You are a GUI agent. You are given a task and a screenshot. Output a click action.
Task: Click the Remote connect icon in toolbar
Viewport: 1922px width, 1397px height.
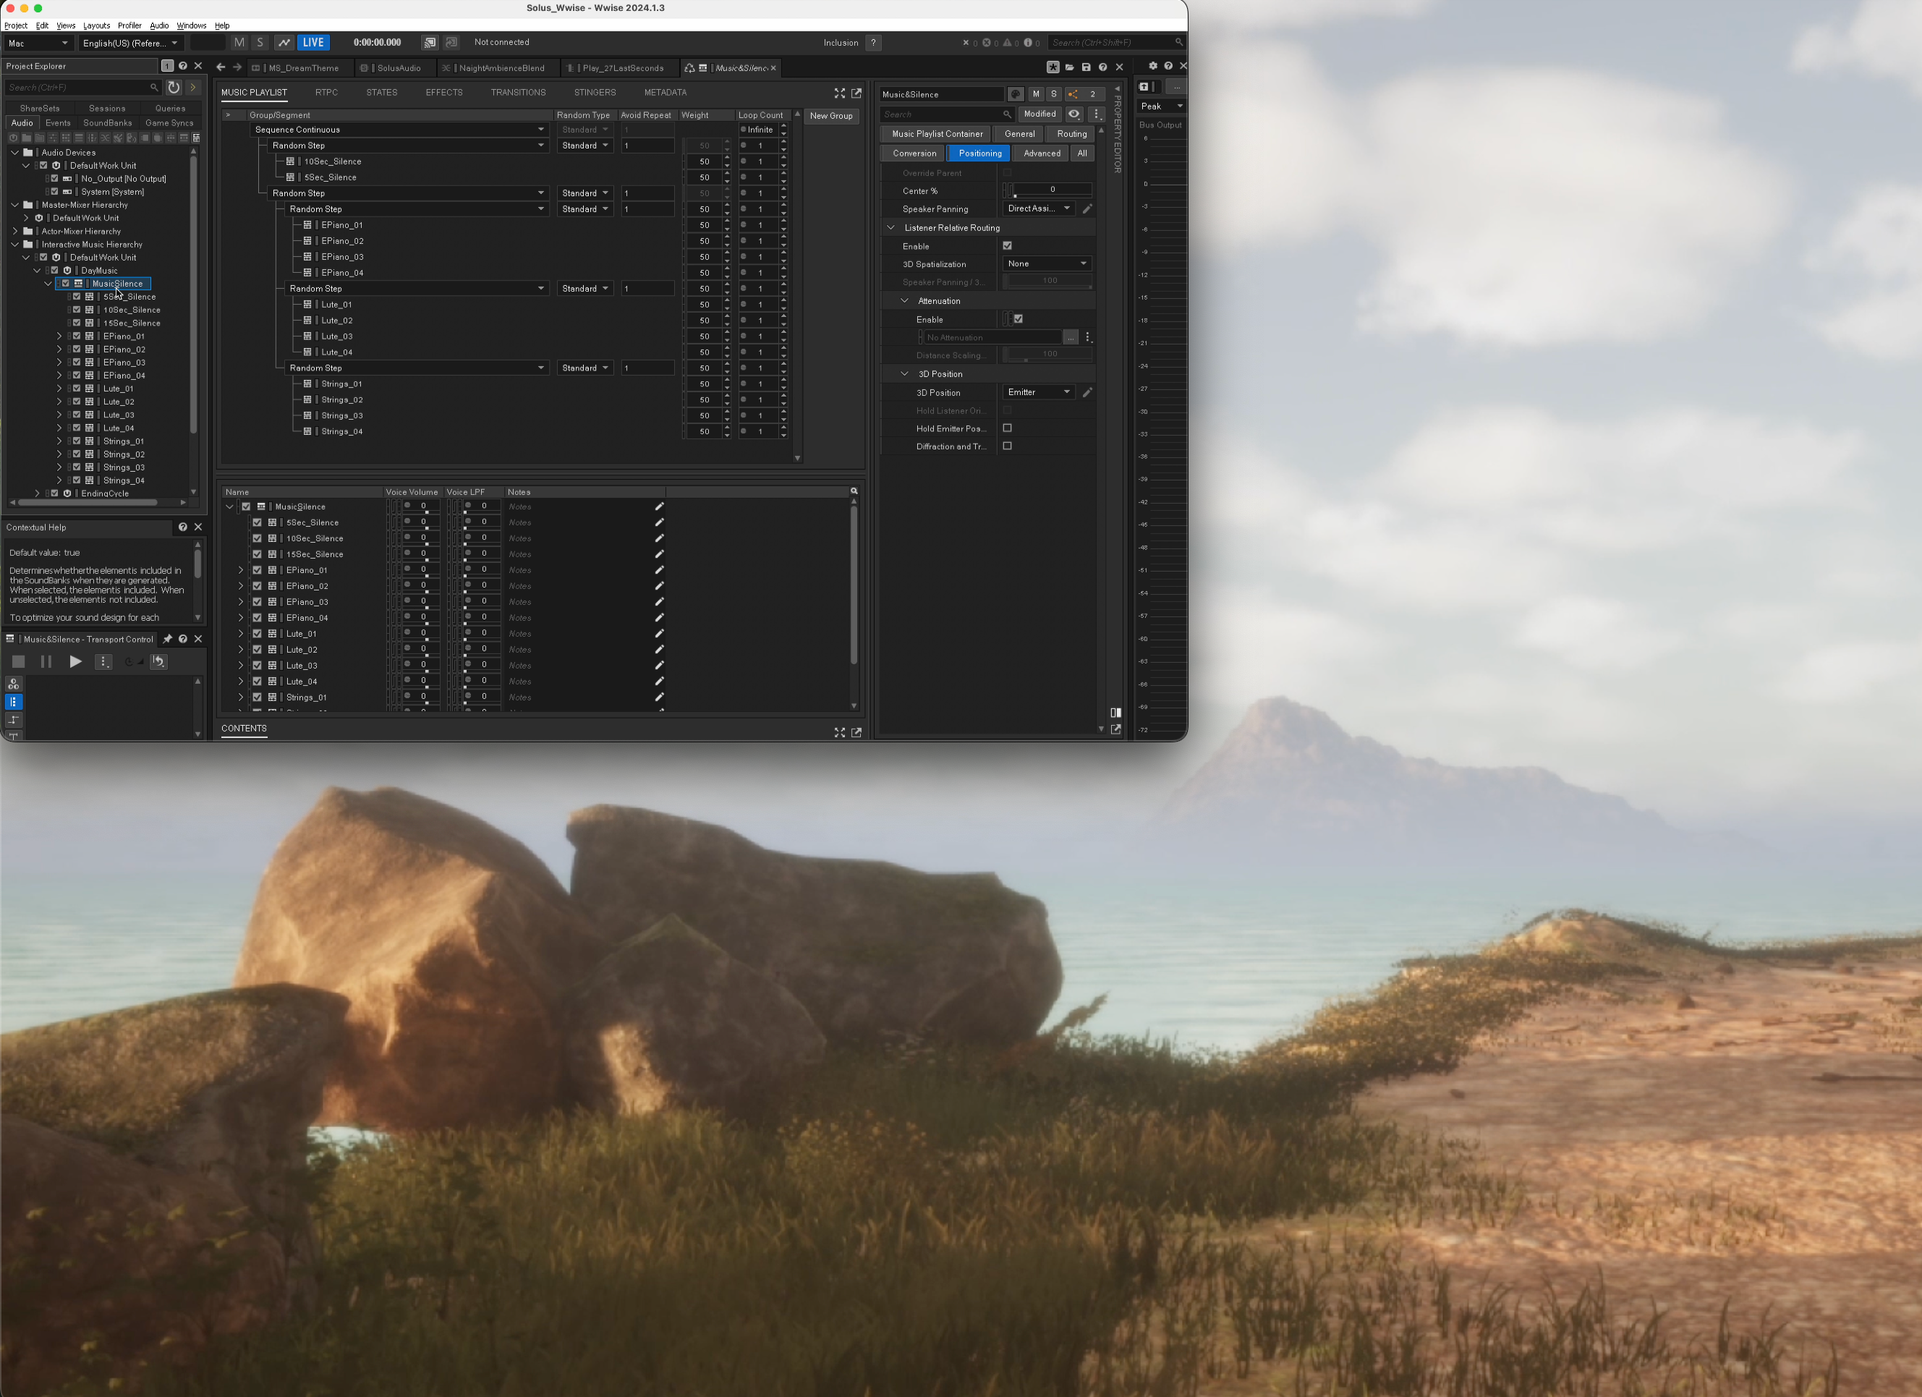[430, 43]
